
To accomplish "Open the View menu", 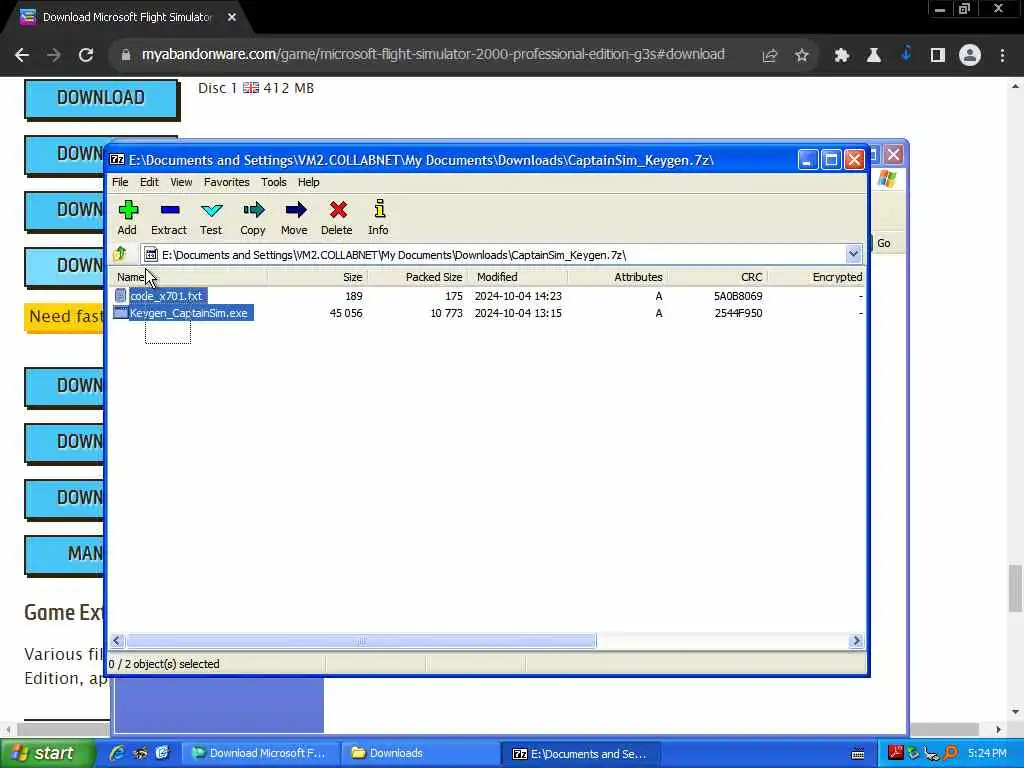I will point(181,182).
